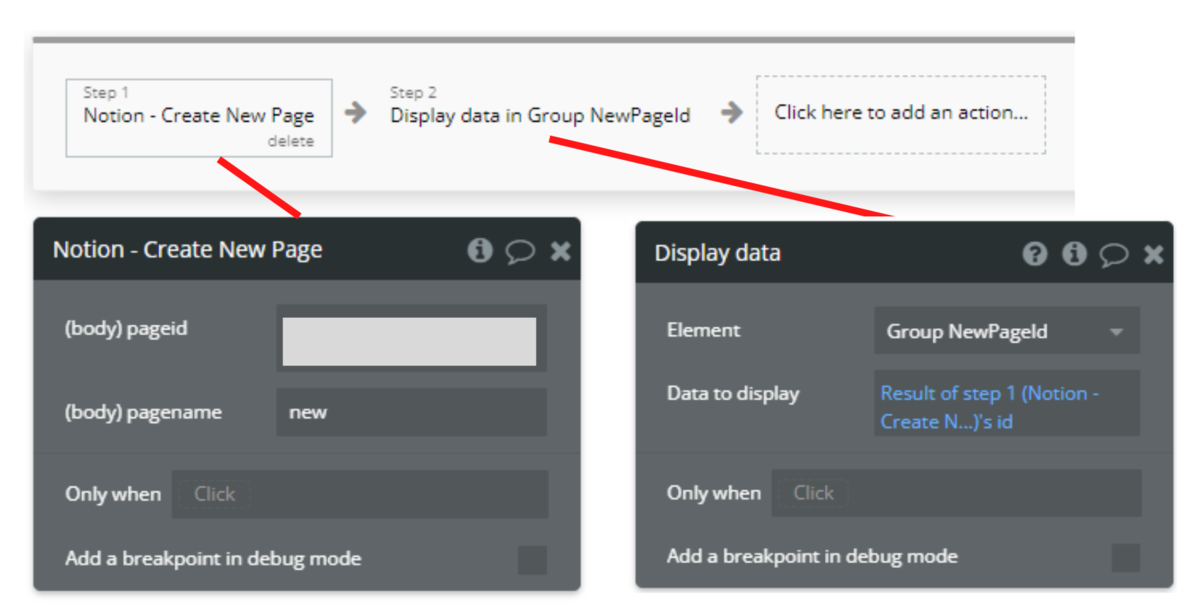Click here to add an action box
The width and height of the screenshot is (1200, 614).
pos(901,114)
